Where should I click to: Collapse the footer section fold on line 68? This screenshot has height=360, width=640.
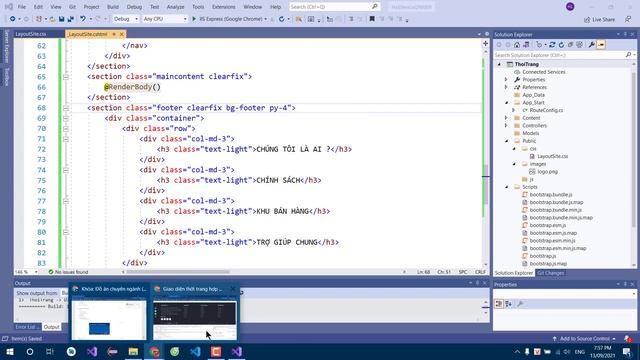tap(66, 108)
